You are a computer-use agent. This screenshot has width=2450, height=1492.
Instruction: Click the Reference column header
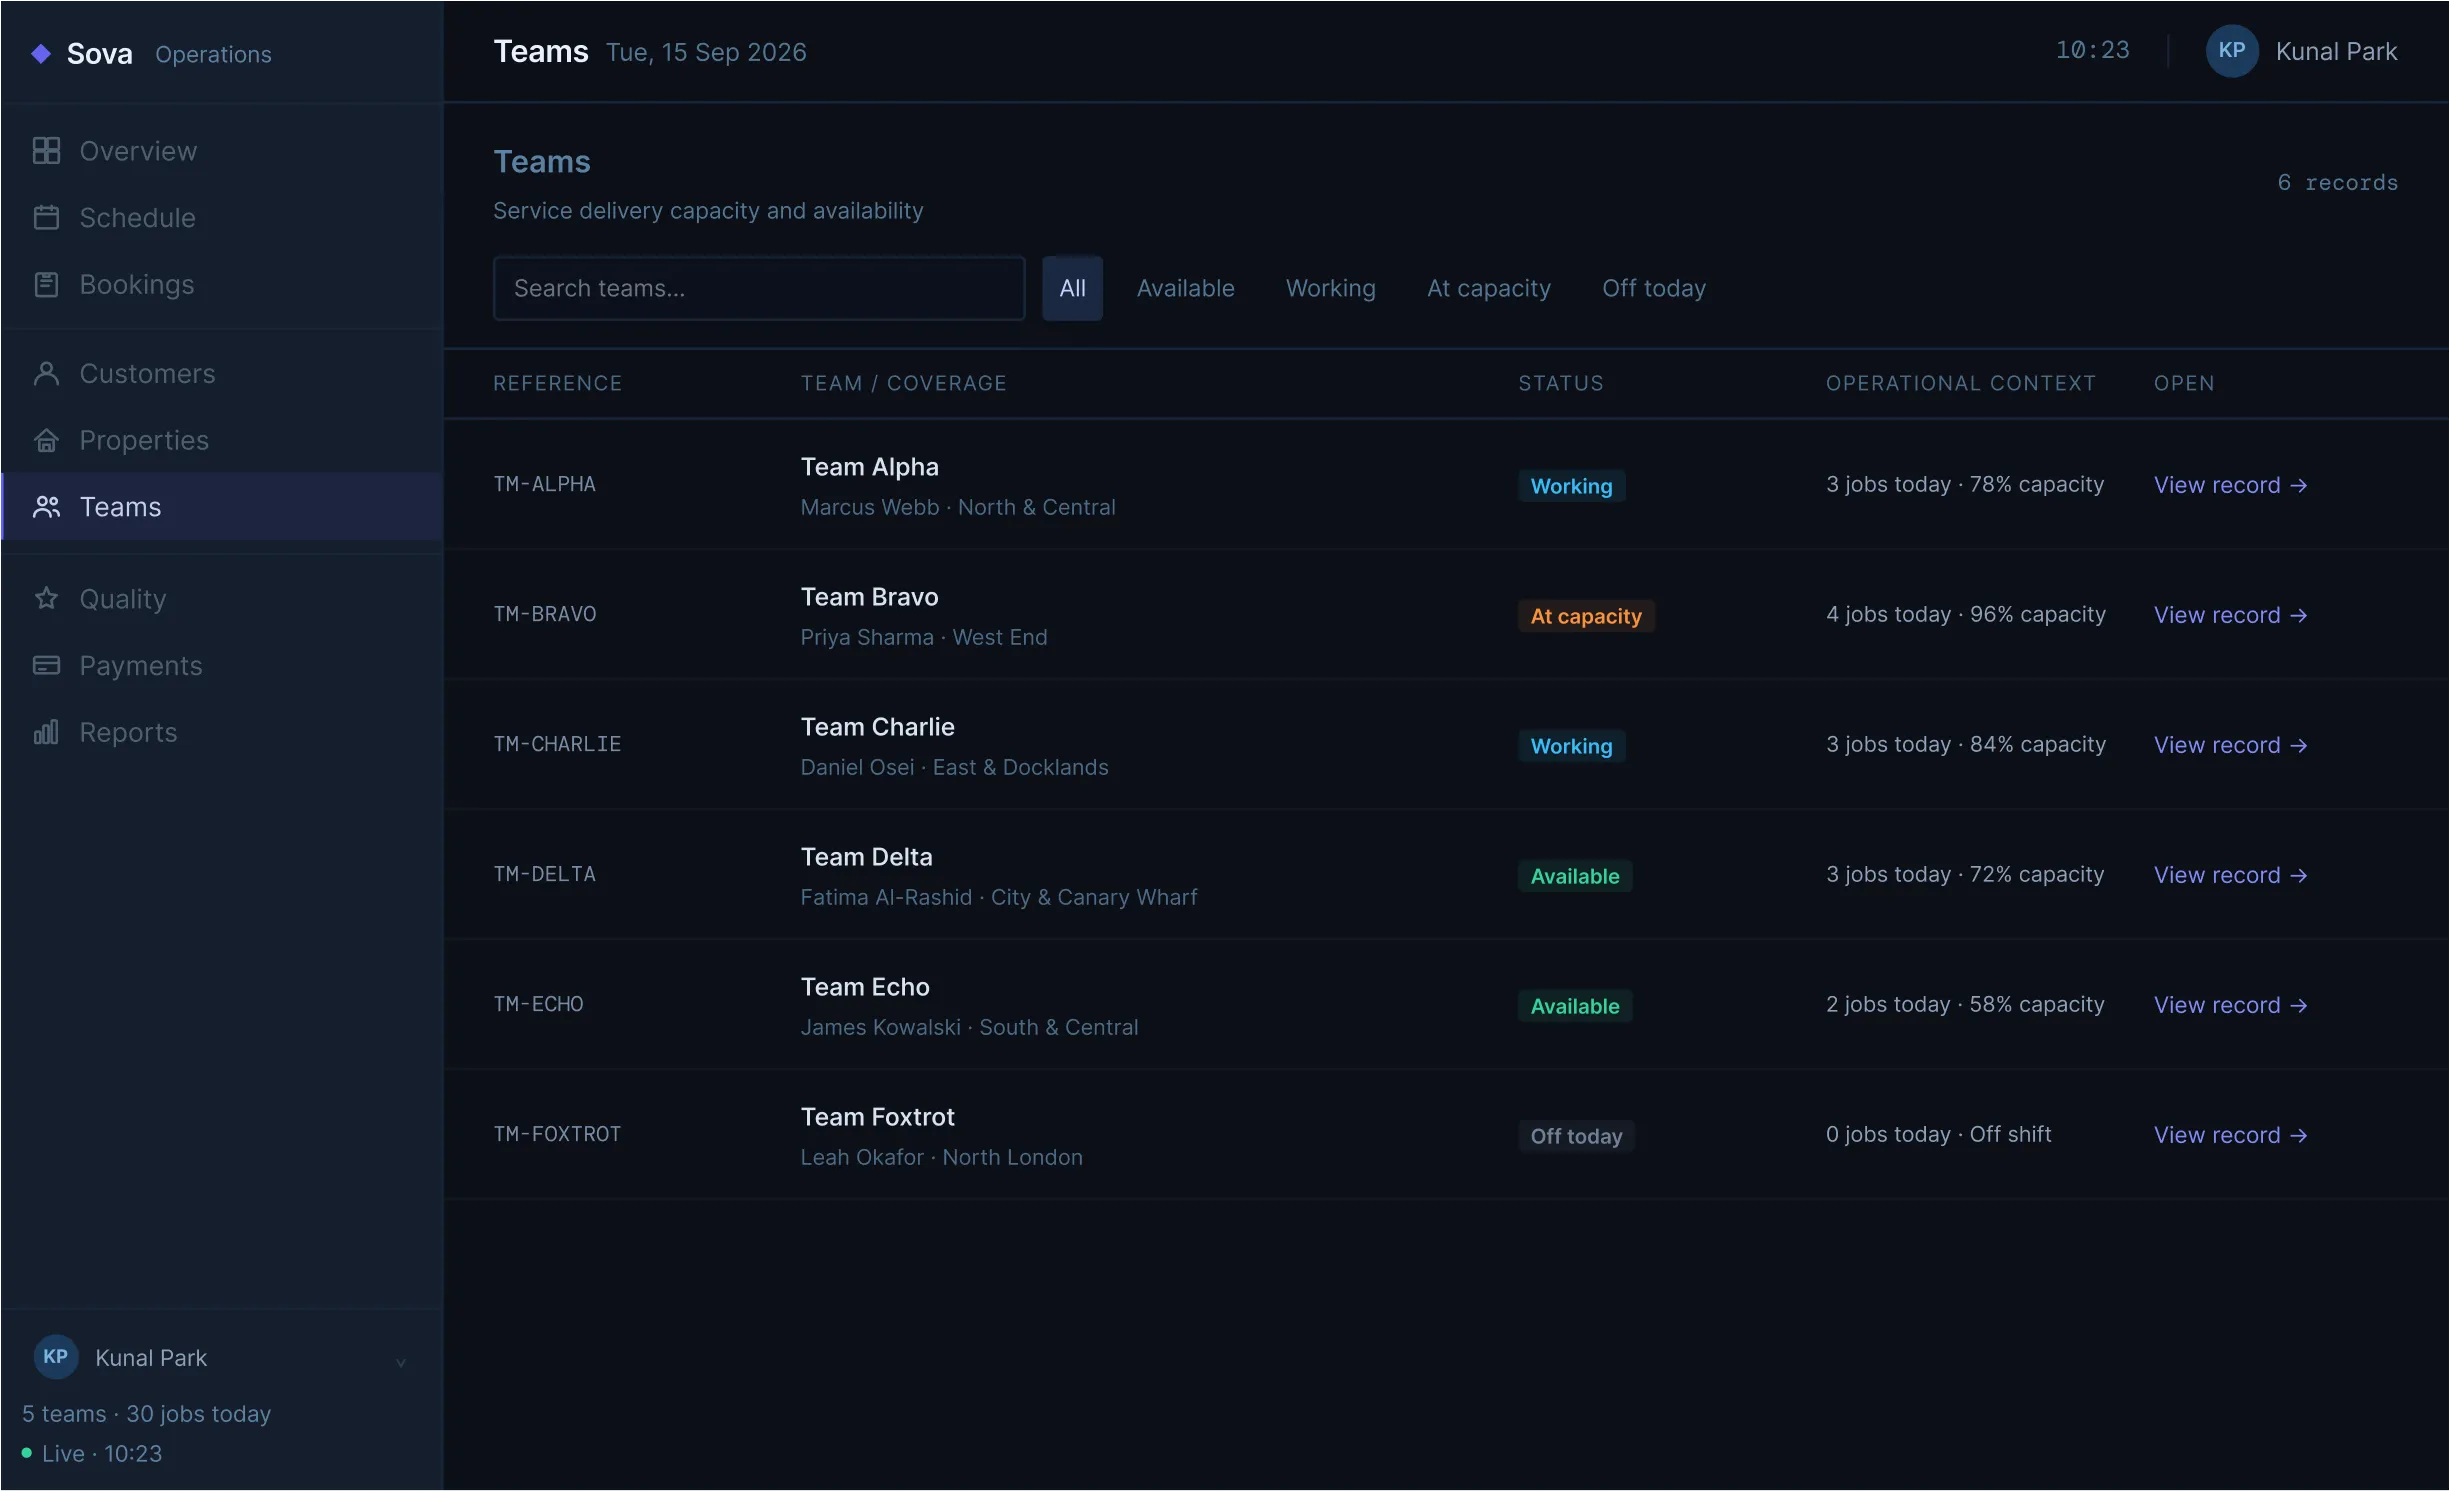pyautogui.click(x=557, y=384)
